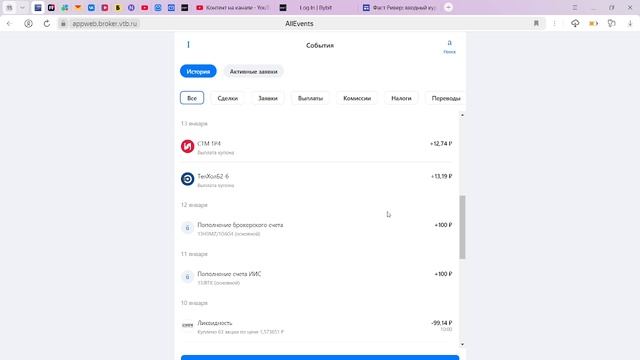Bookmark this page via the bookmark icon
The width and height of the screenshot is (640, 360).
[536, 24]
